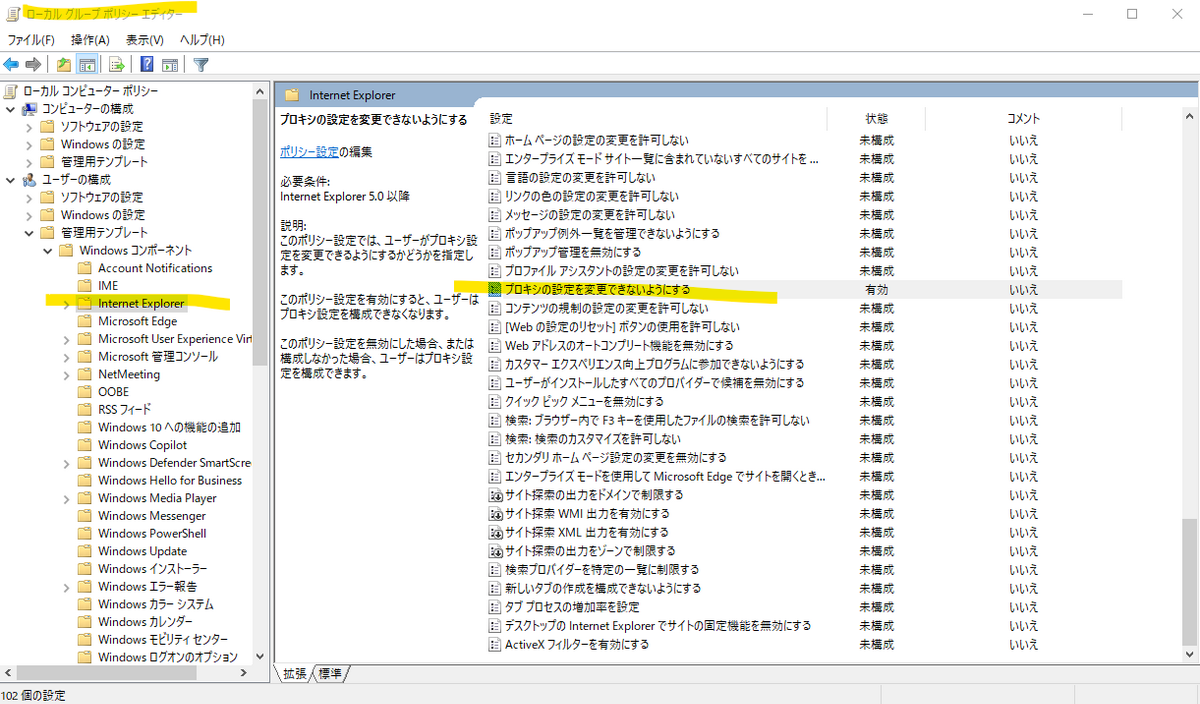Open the ファイル(F) menu

click(x=31, y=40)
